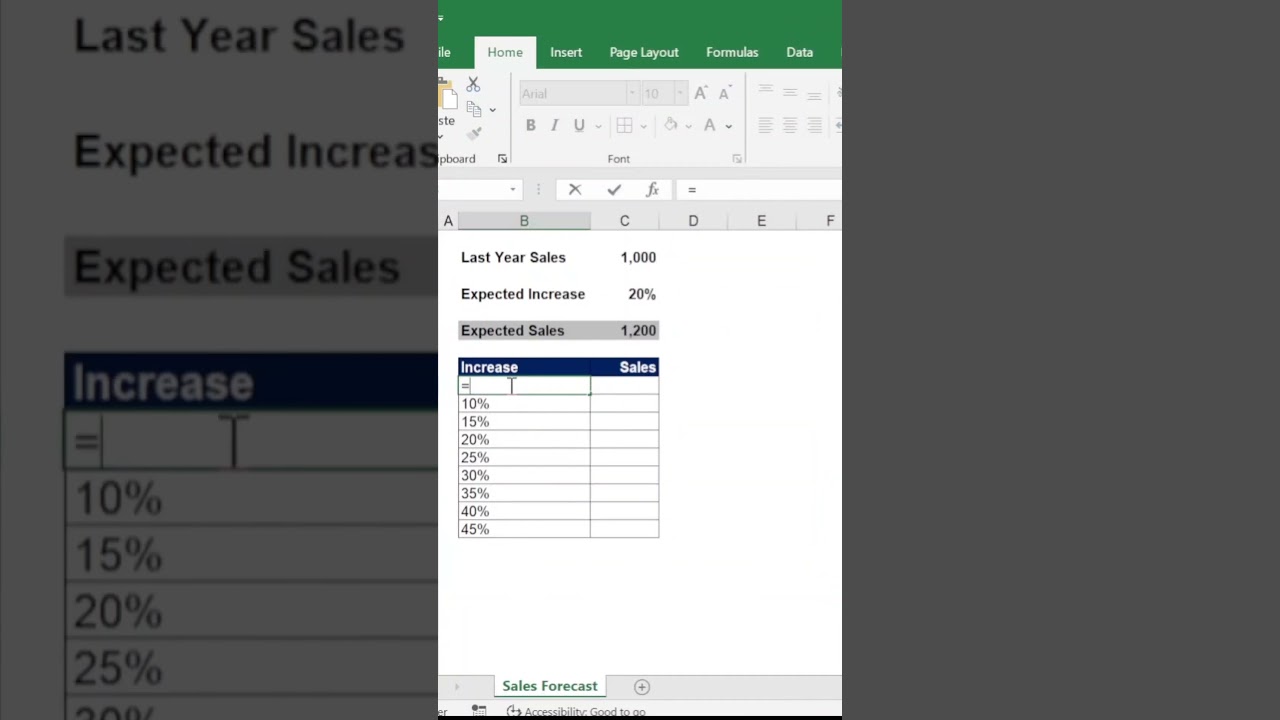
Task: Select the 15% cell in the table
Action: [x=524, y=422]
